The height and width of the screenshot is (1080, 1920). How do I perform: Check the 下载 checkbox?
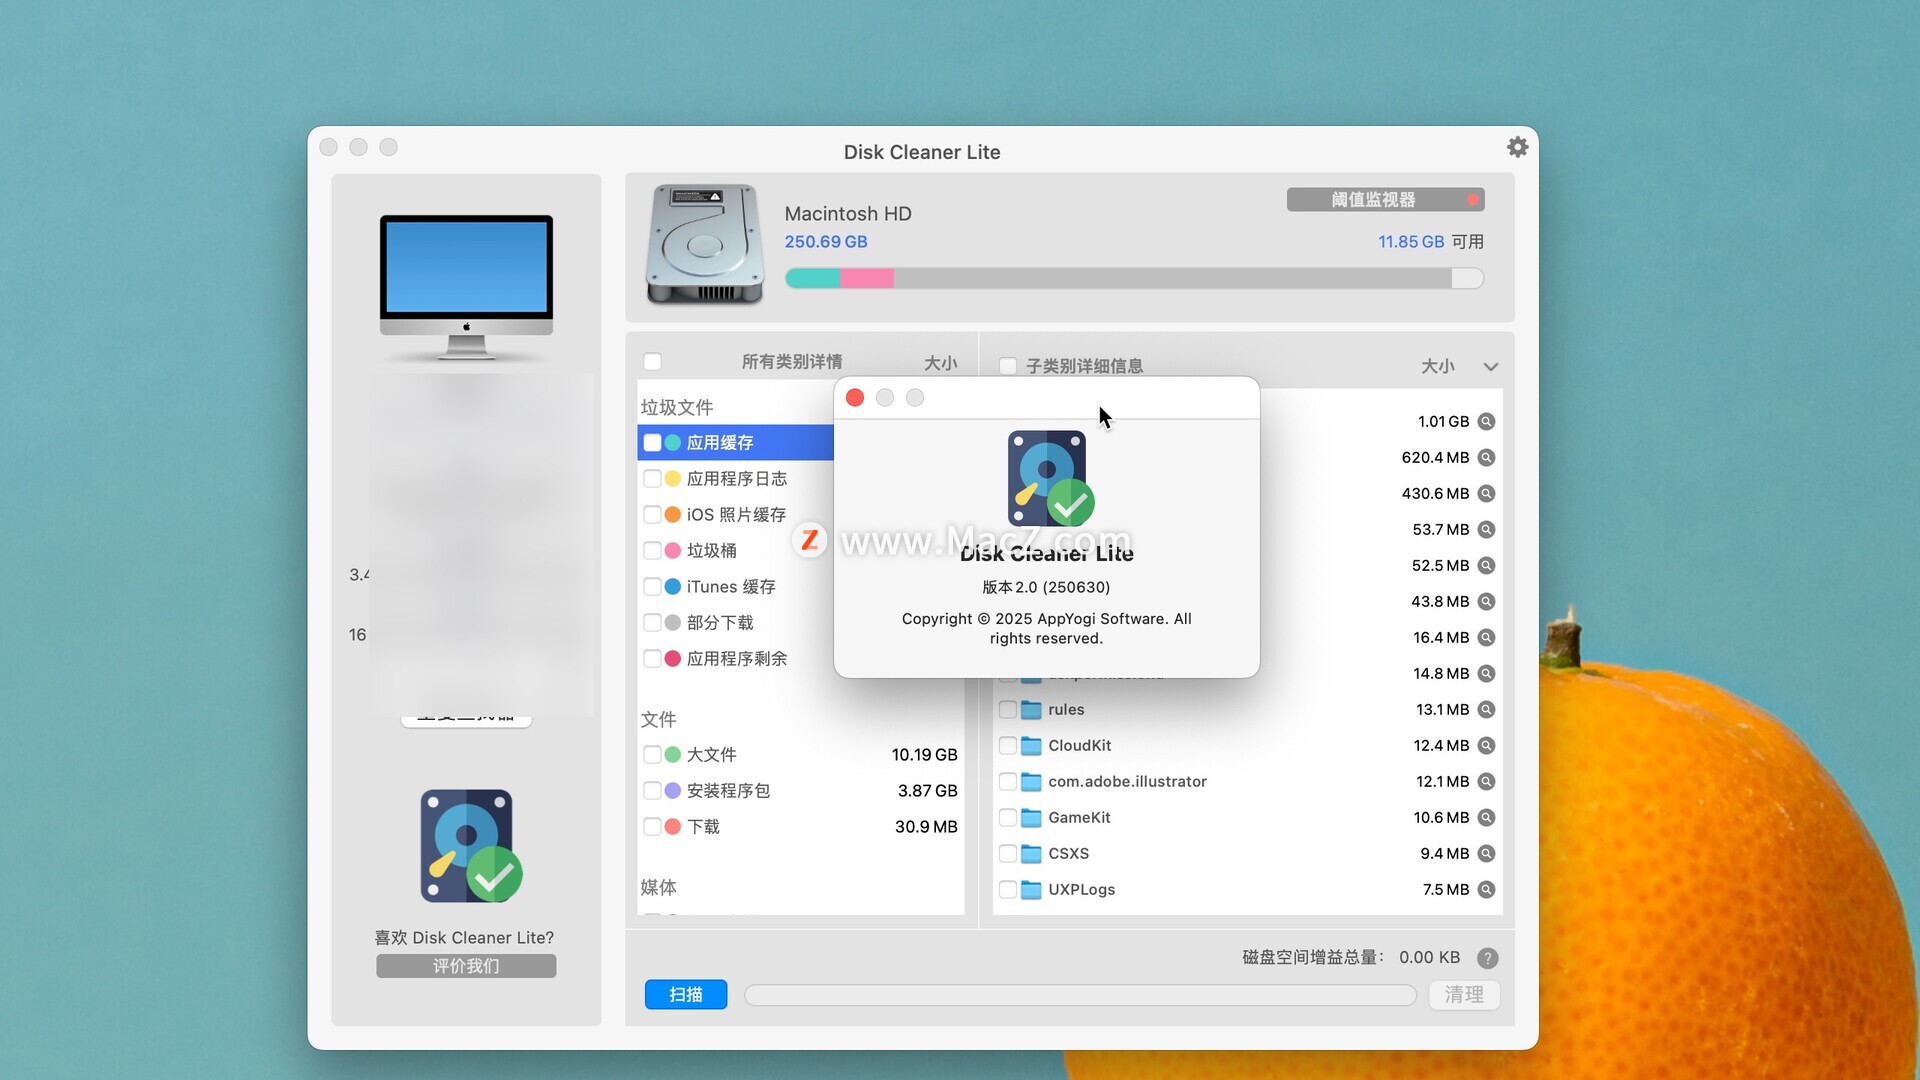(x=652, y=827)
